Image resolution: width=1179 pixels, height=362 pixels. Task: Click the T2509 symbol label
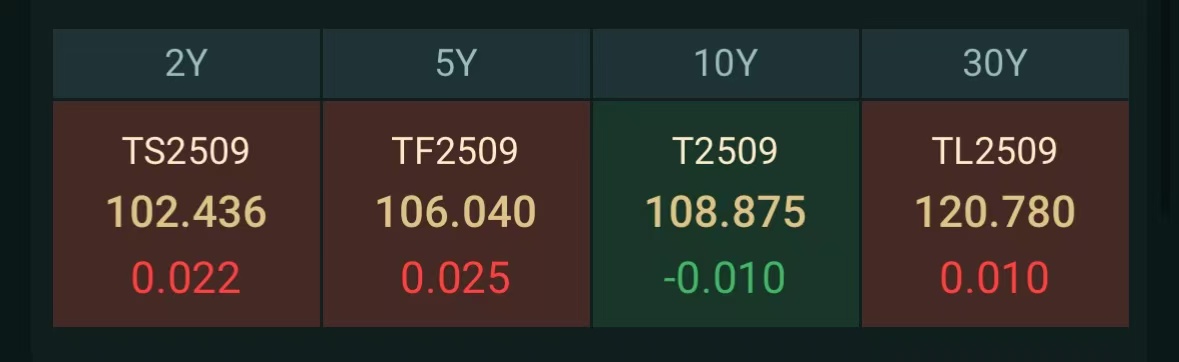725,151
